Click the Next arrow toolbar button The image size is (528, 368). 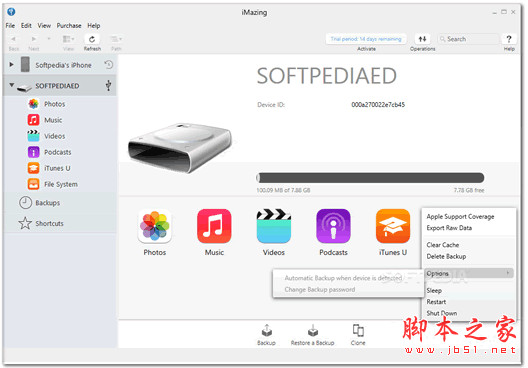pyautogui.click(x=34, y=39)
